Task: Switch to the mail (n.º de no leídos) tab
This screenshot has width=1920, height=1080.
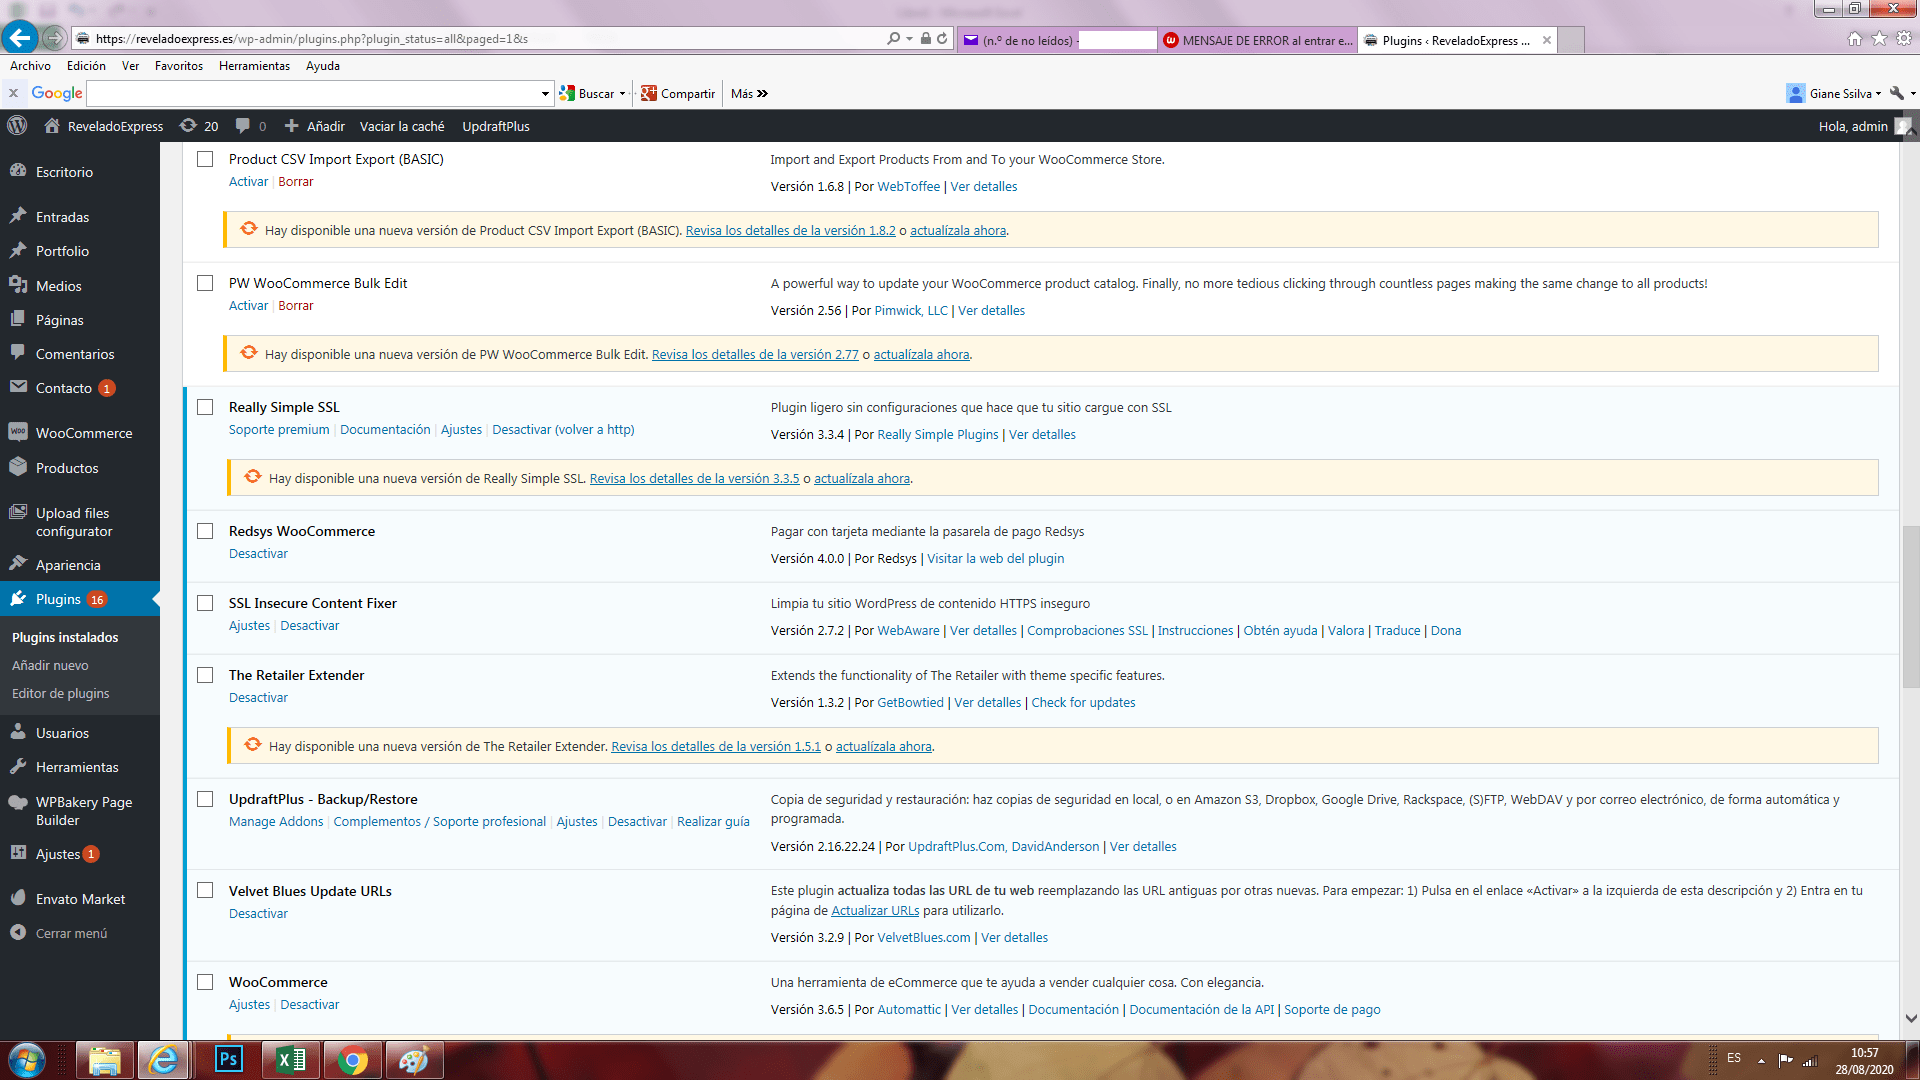Action: pos(1058,40)
